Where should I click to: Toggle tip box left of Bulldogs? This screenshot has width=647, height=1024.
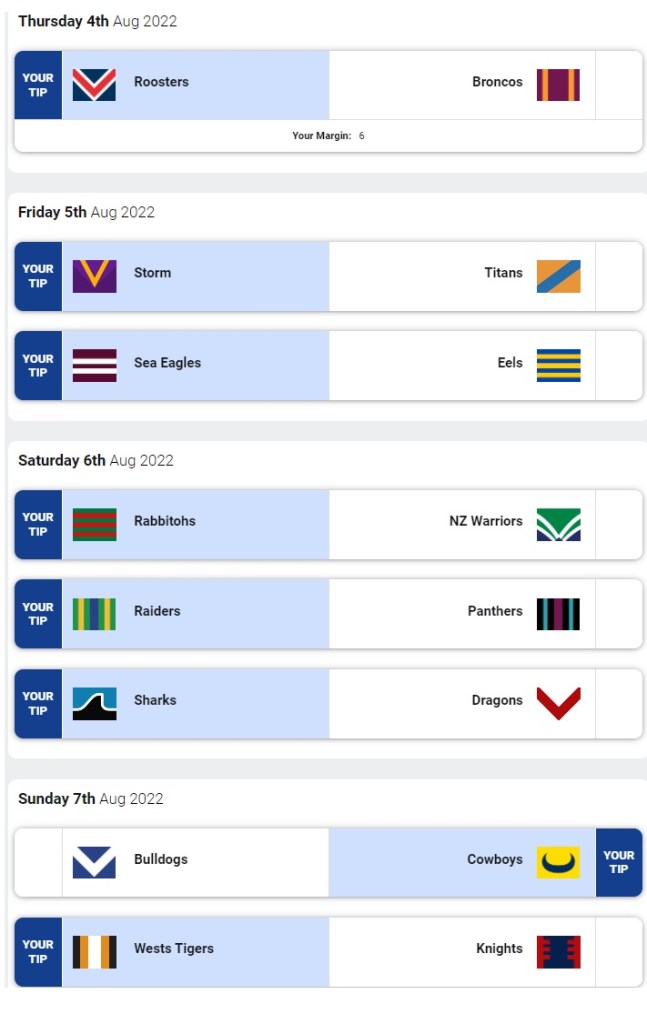click(x=38, y=862)
